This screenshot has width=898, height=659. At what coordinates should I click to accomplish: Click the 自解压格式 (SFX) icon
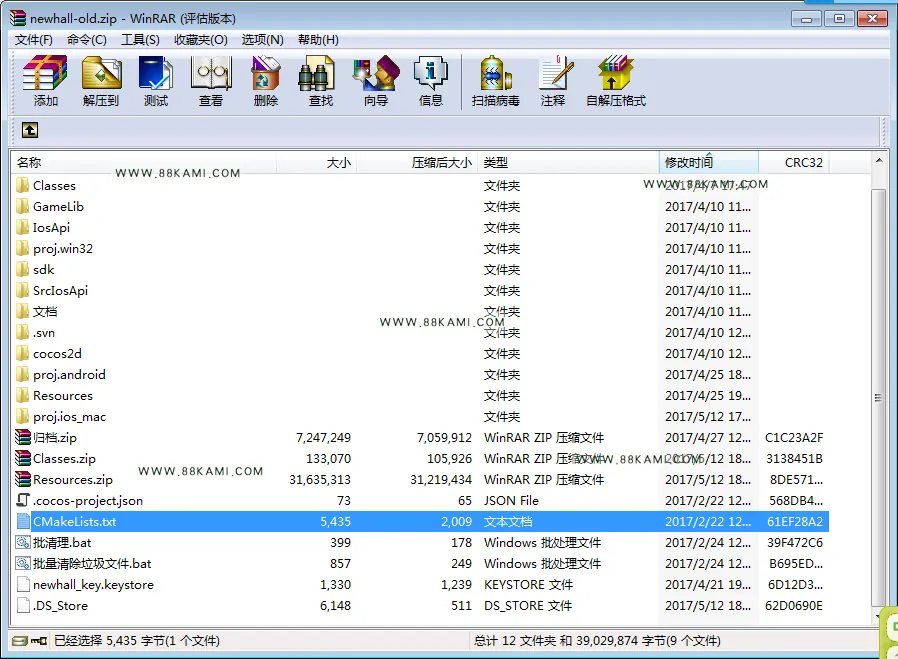pyautogui.click(x=616, y=81)
